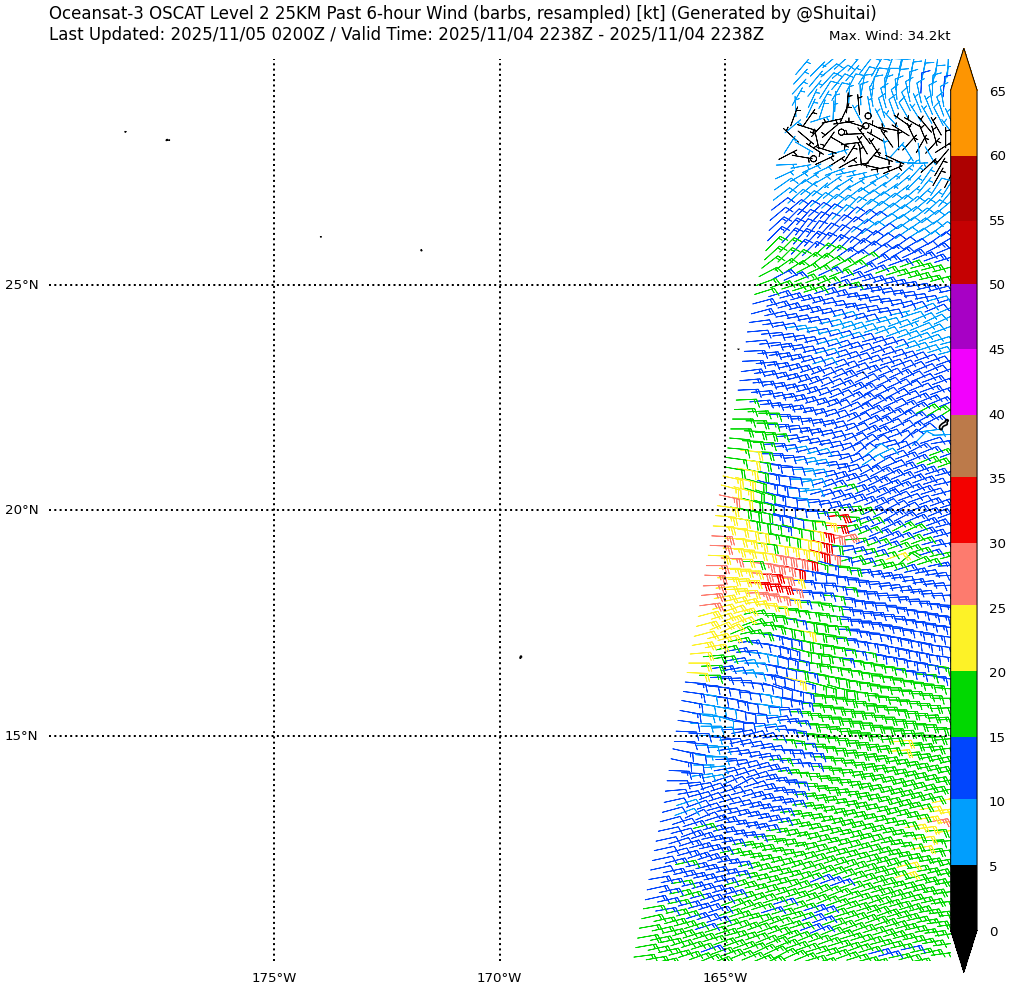This screenshot has width=1010, height=989.
Task: Click the light blue 5–10 kt segment
Action: pyautogui.click(x=963, y=833)
